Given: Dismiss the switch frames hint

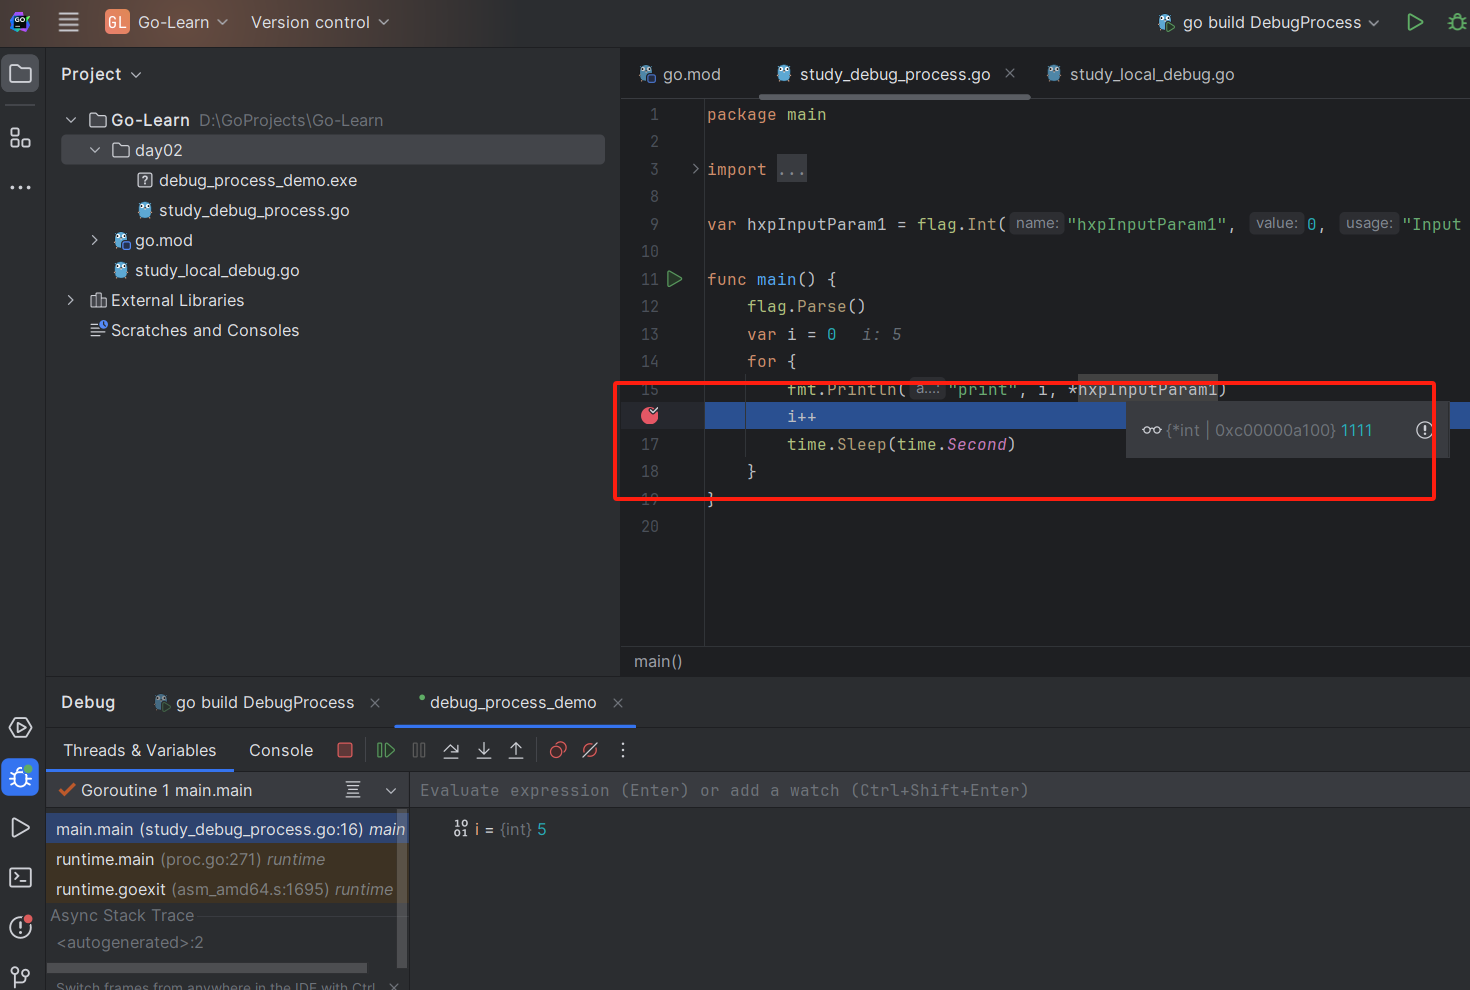Looking at the screenshot, I should point(394,986).
